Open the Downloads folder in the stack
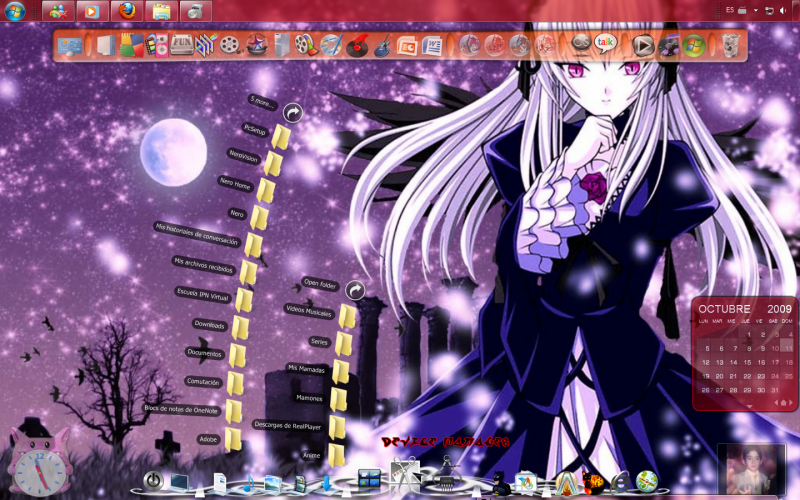The image size is (800, 500). 240,328
